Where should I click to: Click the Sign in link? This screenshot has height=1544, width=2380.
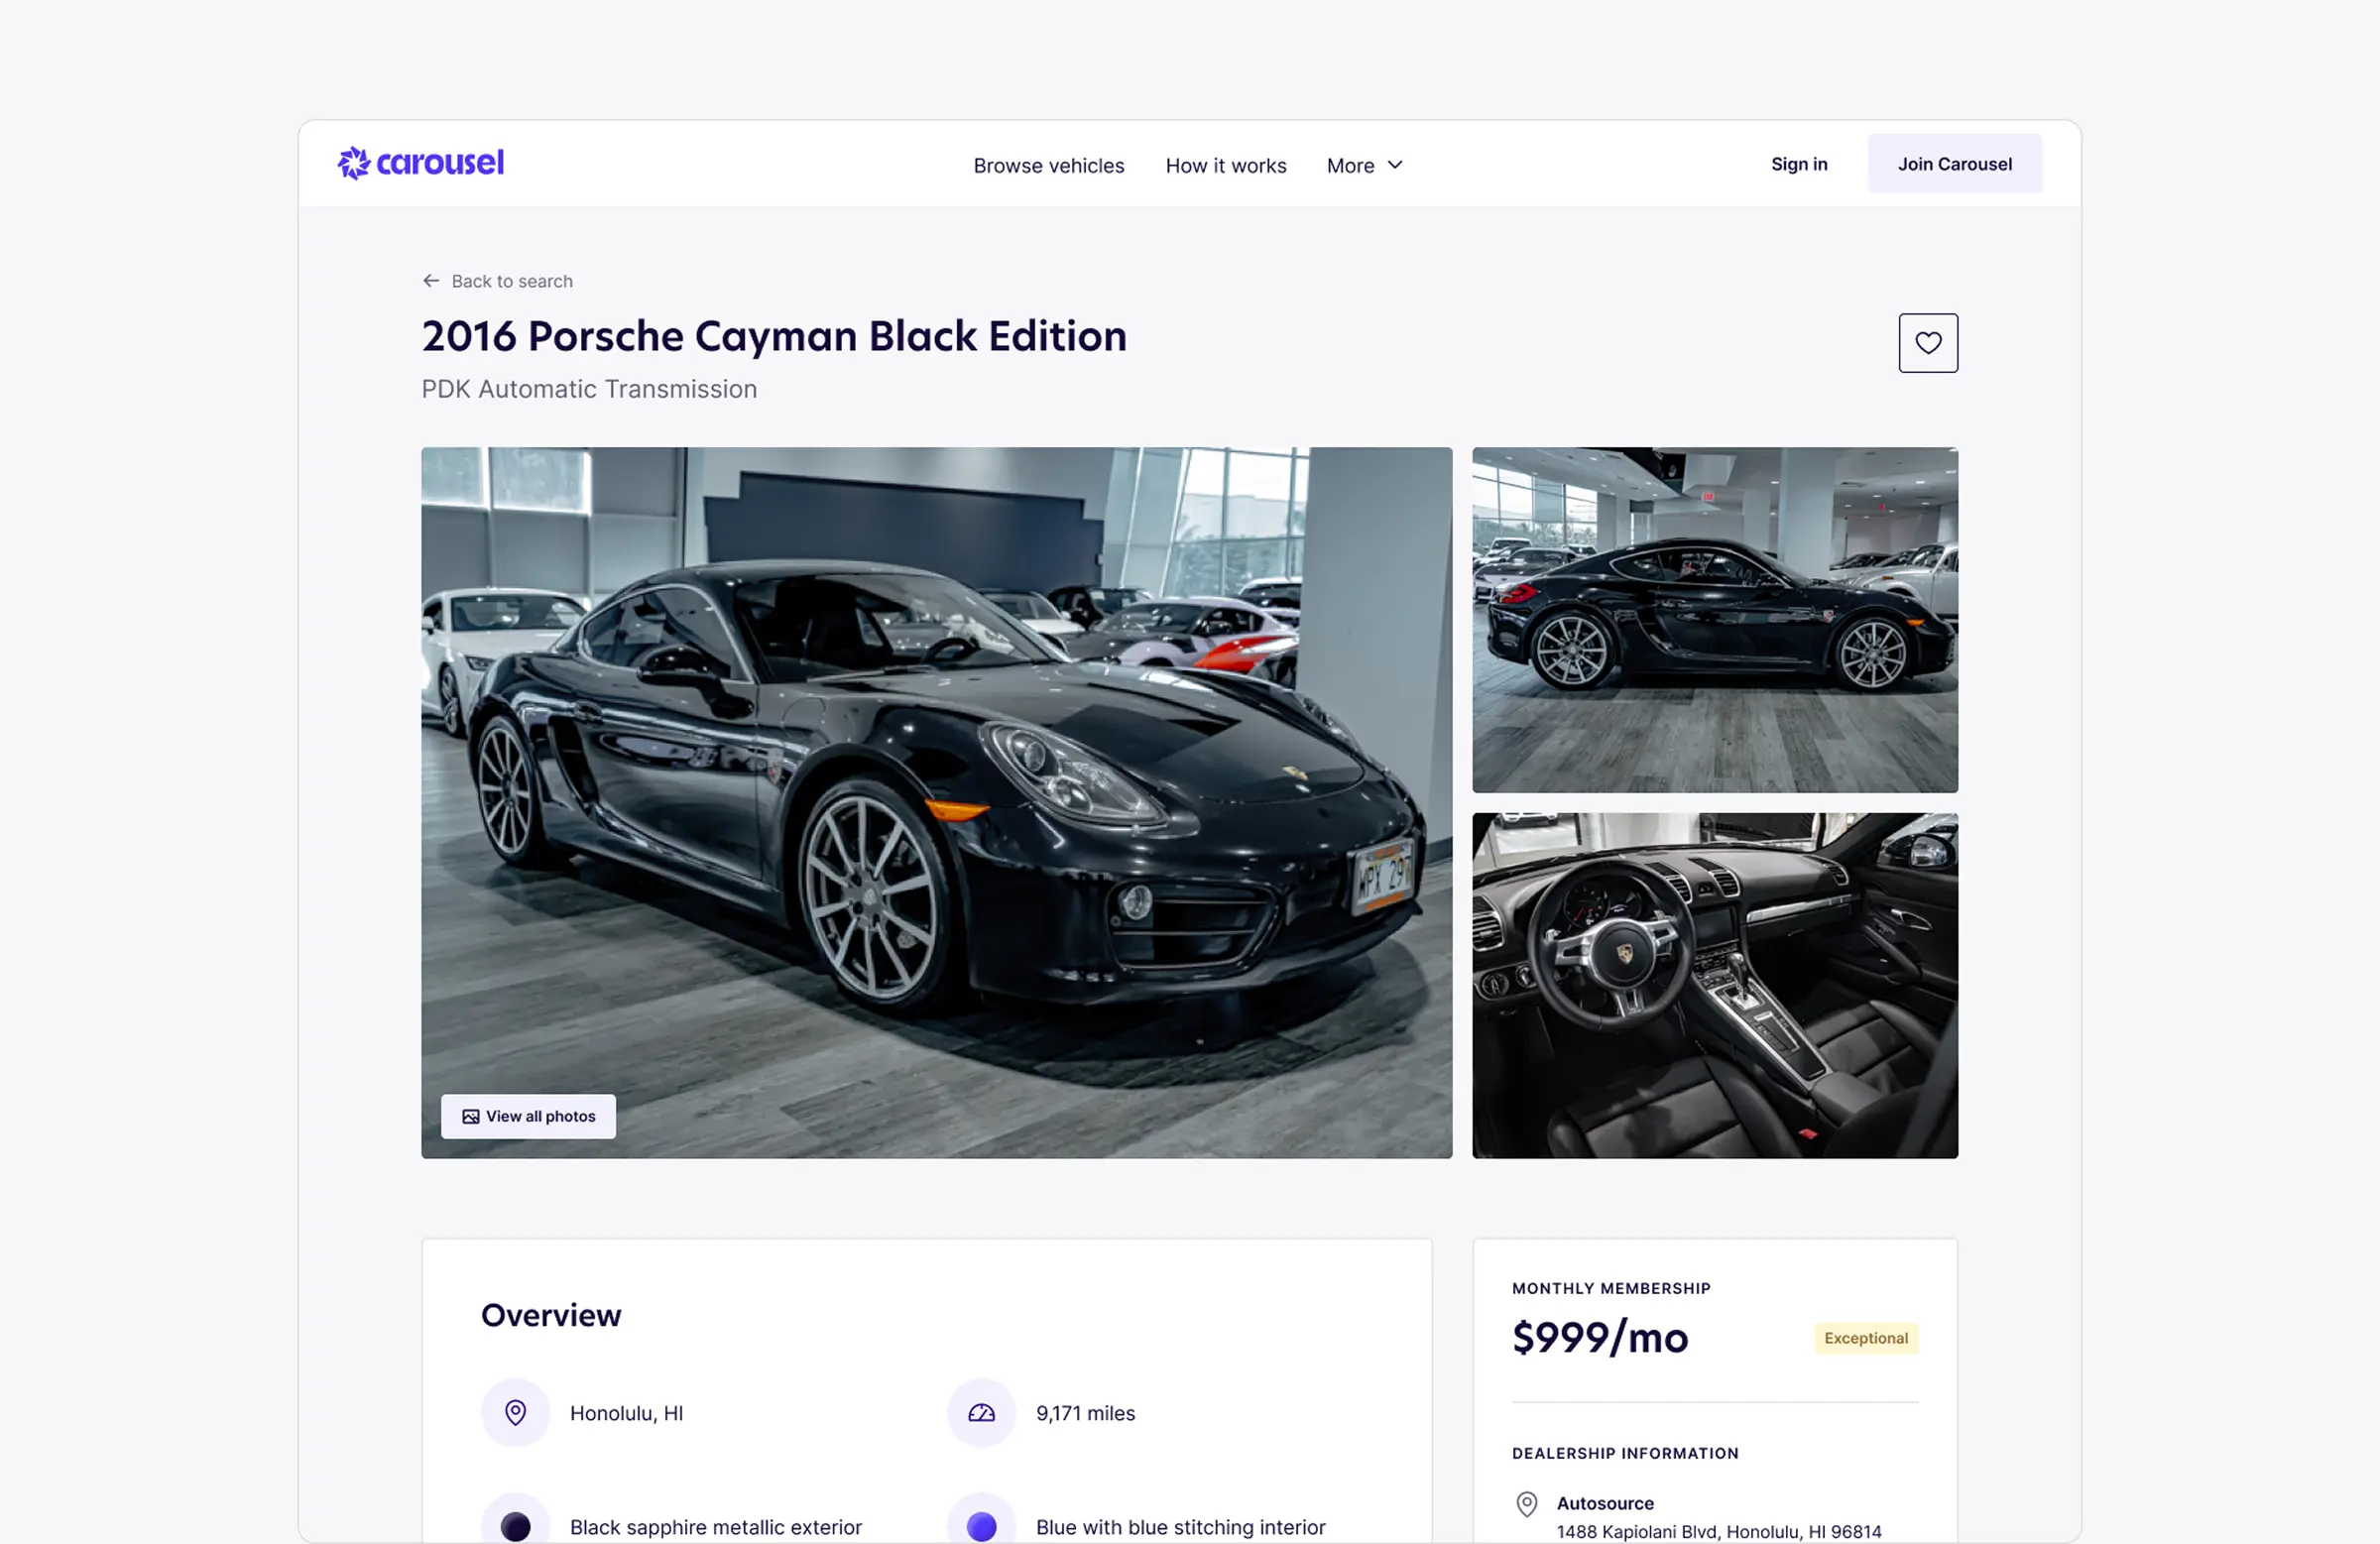[1798, 164]
